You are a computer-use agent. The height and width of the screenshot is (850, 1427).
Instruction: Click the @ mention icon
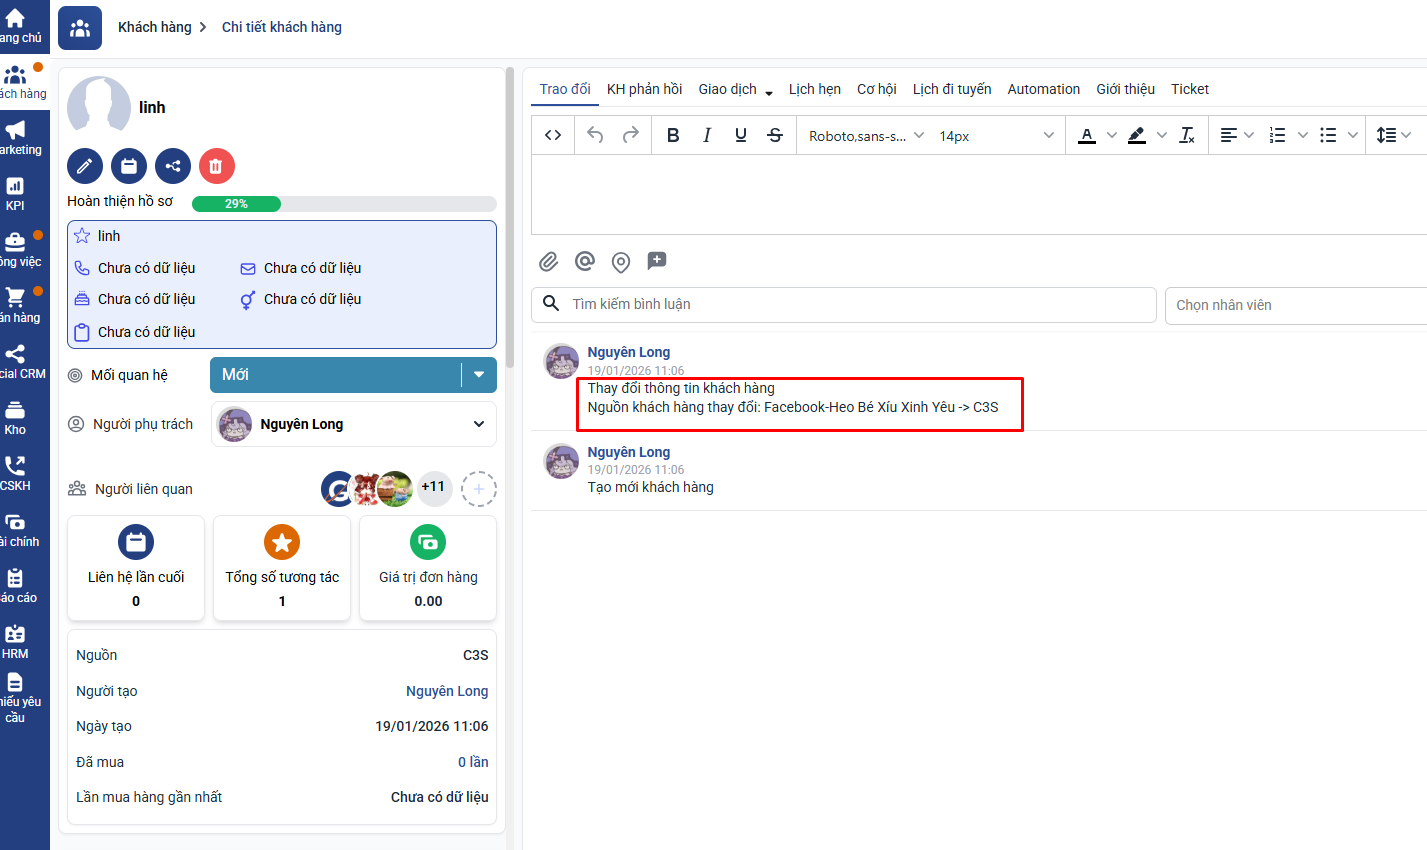tap(585, 262)
